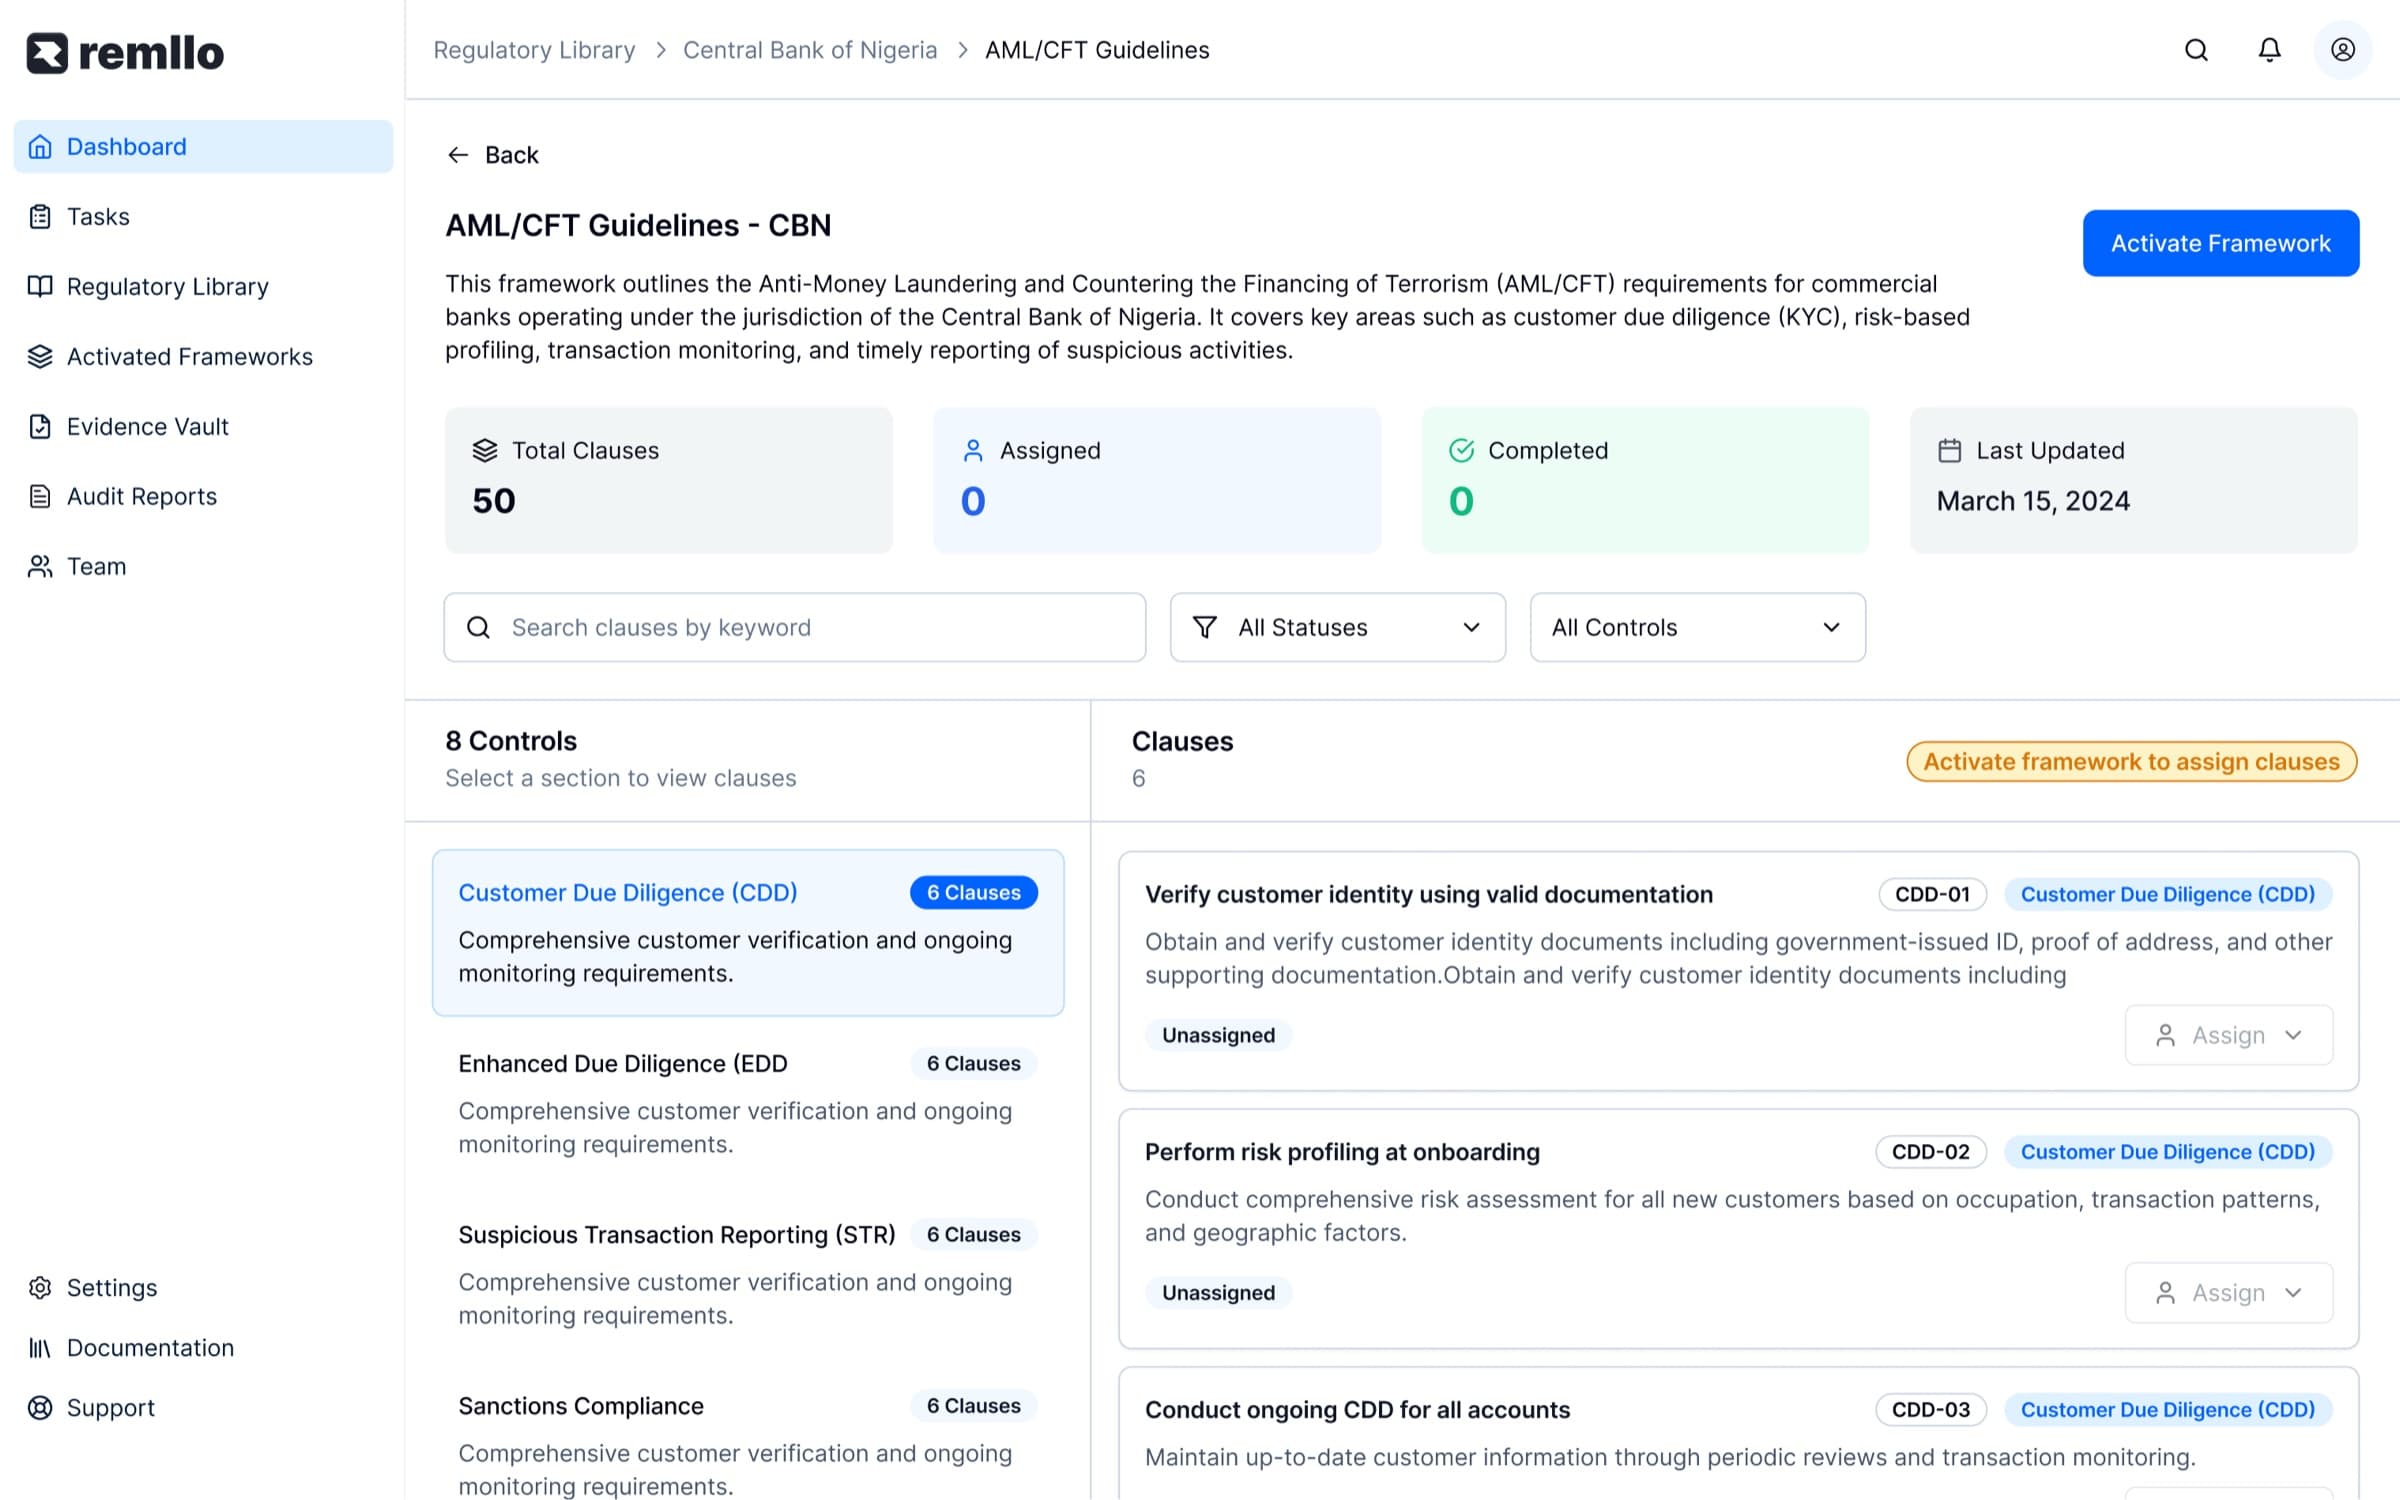The height and width of the screenshot is (1500, 2400).
Task: Open Perform risk profiling at onboarding clause
Action: click(1739, 1229)
